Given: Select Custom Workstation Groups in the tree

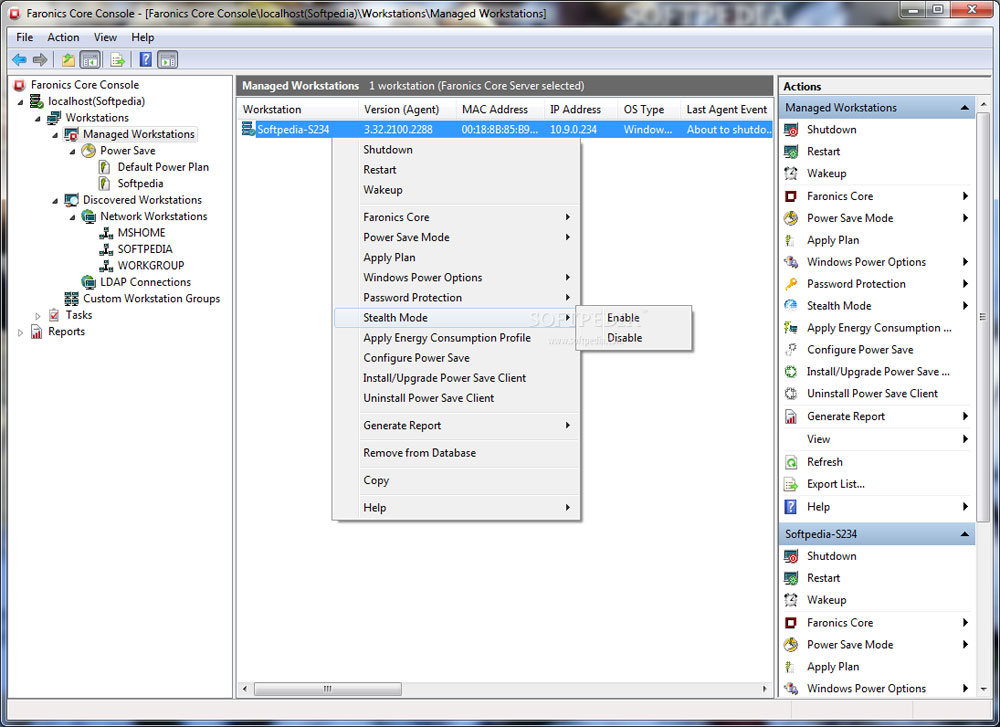Looking at the screenshot, I should (151, 298).
